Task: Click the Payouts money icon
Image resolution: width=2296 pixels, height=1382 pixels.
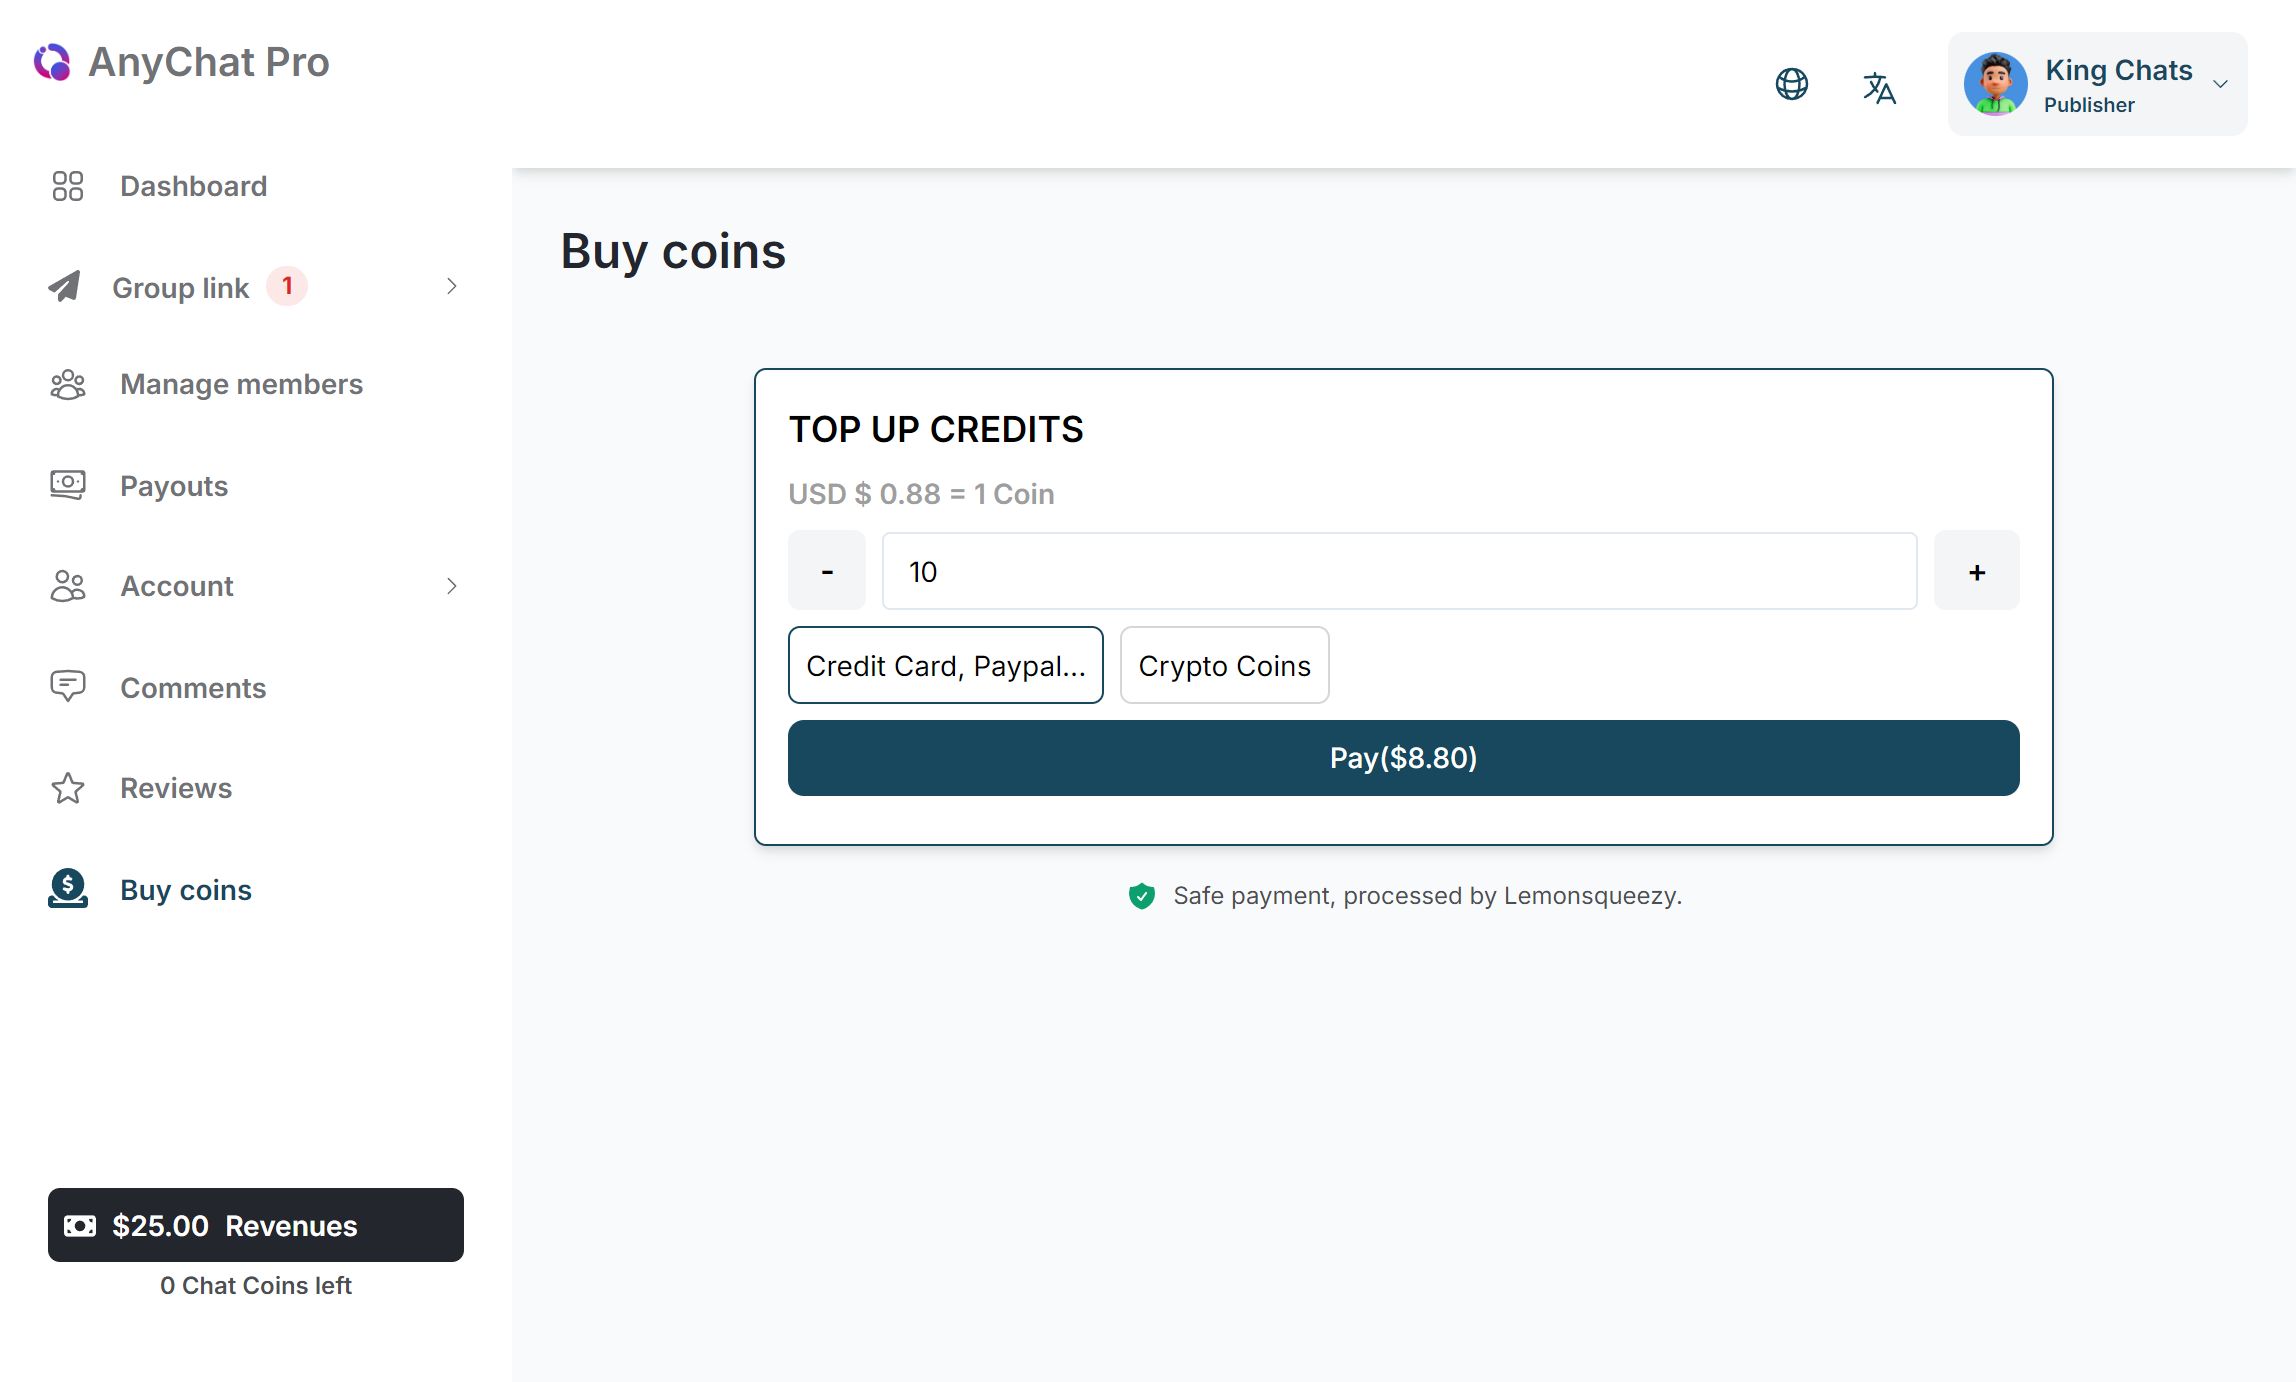Action: (68, 486)
